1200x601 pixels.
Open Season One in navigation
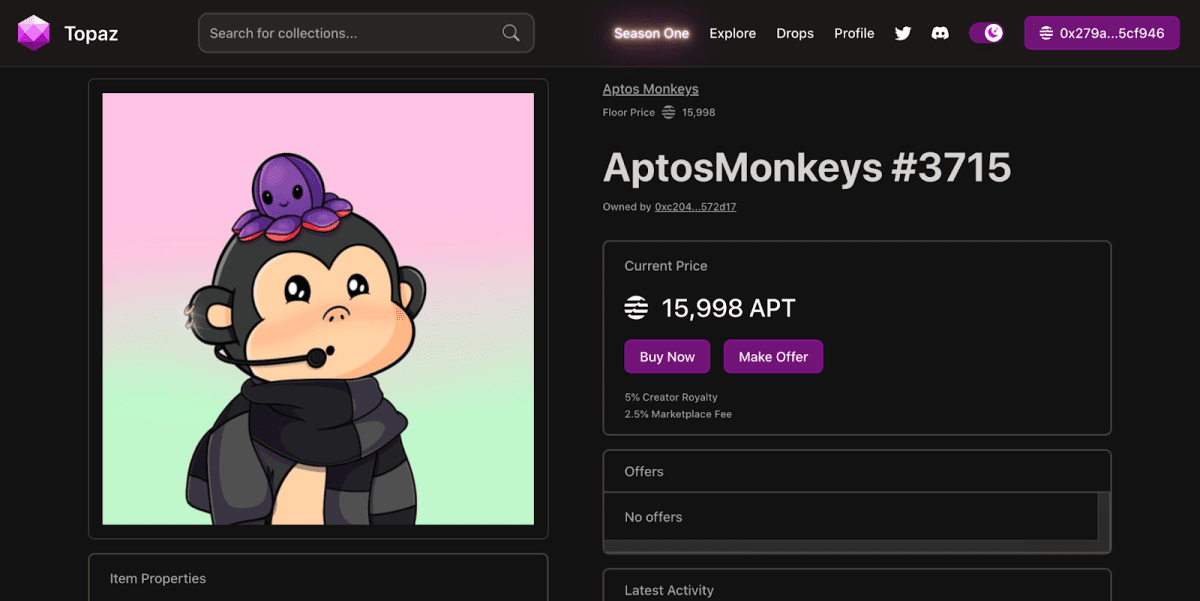click(651, 33)
